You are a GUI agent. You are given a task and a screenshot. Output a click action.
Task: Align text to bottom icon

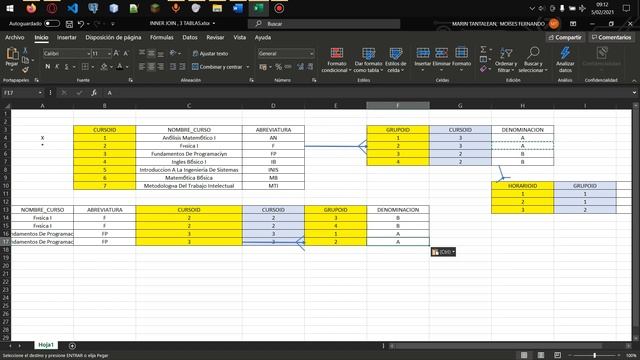[160, 53]
